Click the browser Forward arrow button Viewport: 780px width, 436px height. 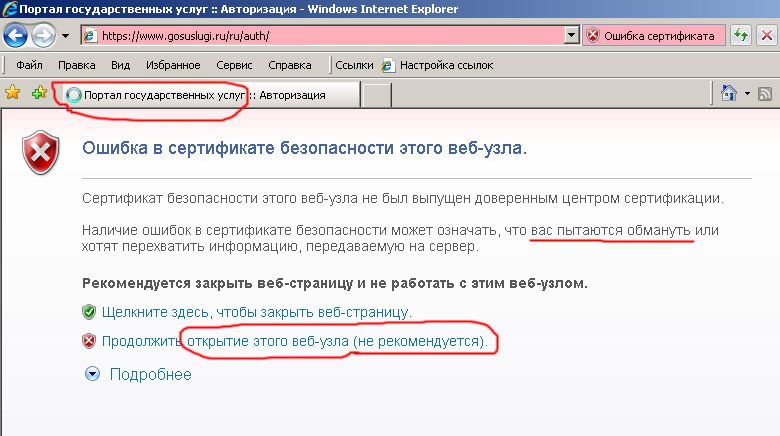pos(43,36)
